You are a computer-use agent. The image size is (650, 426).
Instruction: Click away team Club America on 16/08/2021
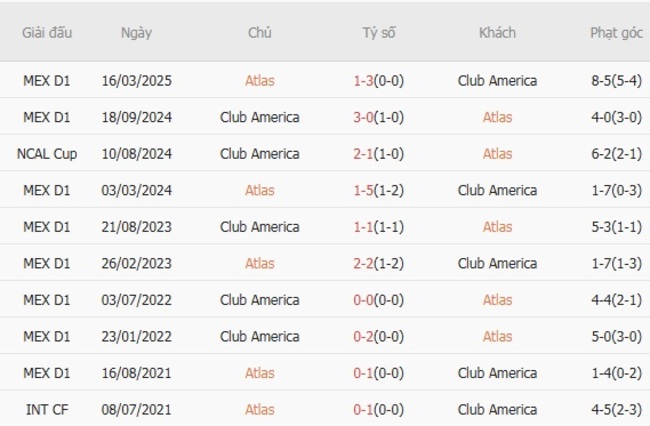(497, 373)
